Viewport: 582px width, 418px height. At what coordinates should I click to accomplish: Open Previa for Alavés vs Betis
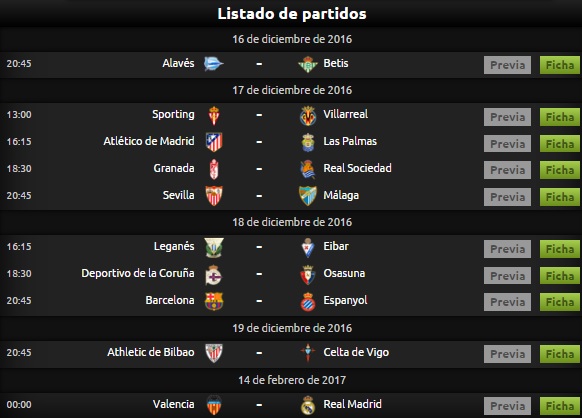pos(507,65)
